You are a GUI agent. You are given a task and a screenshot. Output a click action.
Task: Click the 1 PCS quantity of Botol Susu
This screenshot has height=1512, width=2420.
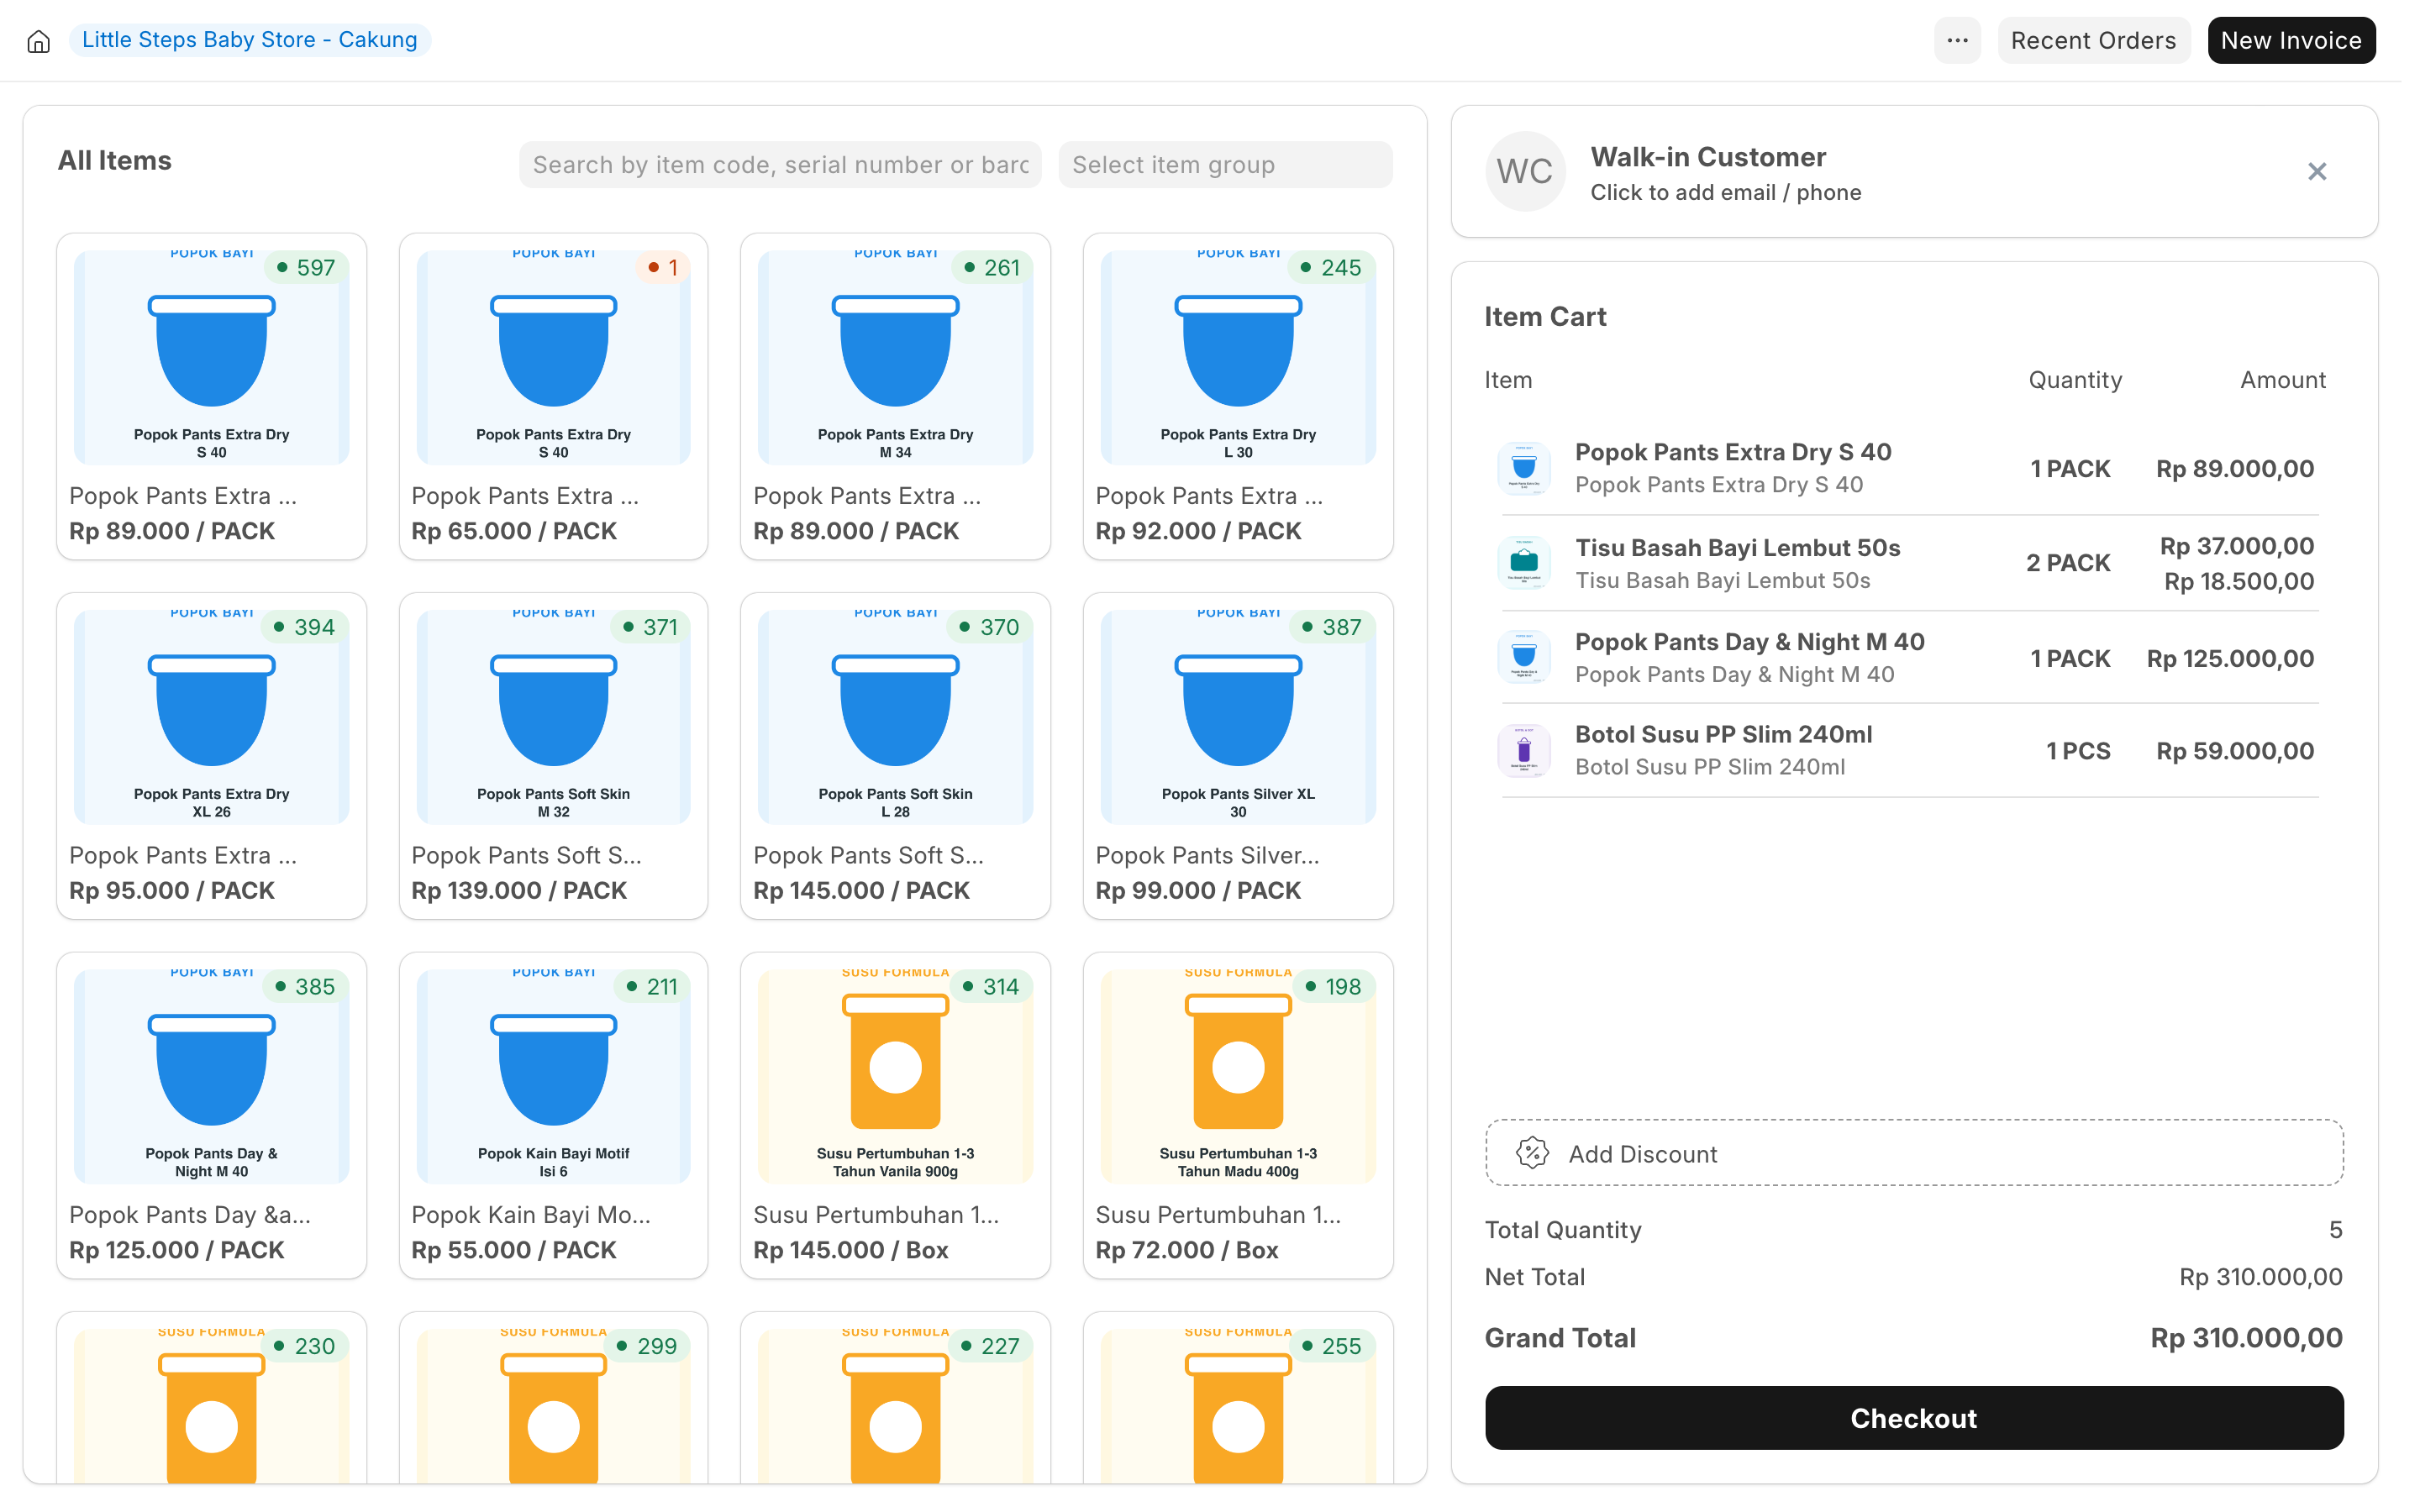tap(2078, 751)
